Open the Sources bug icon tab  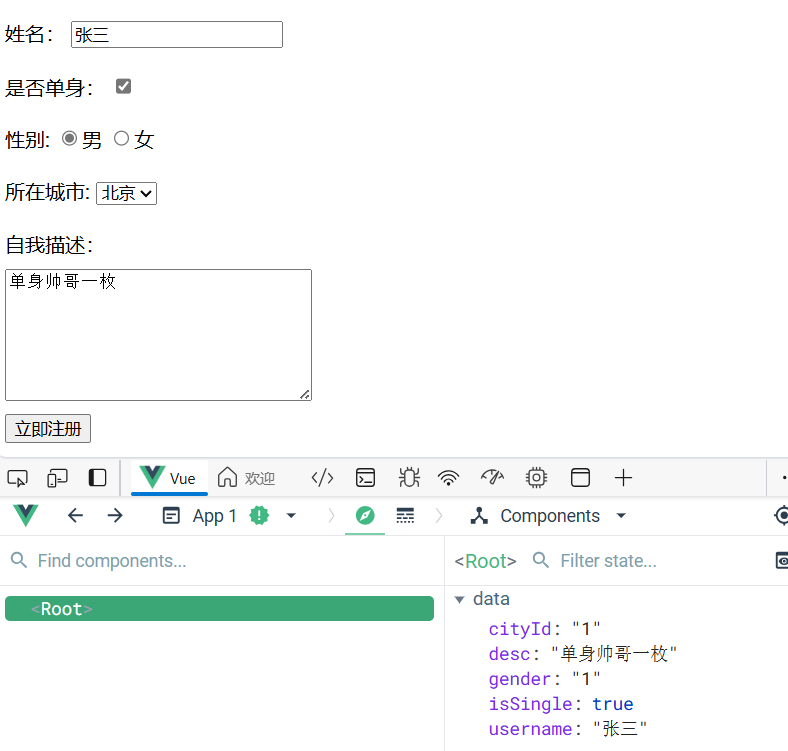409,478
